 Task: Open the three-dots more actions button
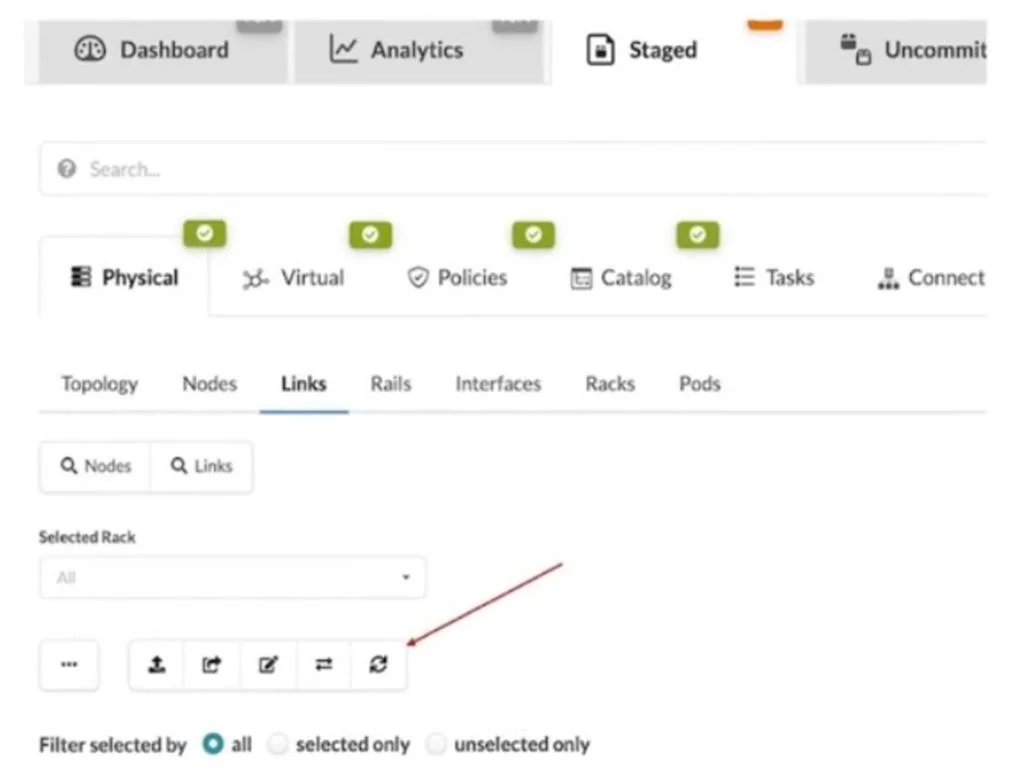point(69,665)
